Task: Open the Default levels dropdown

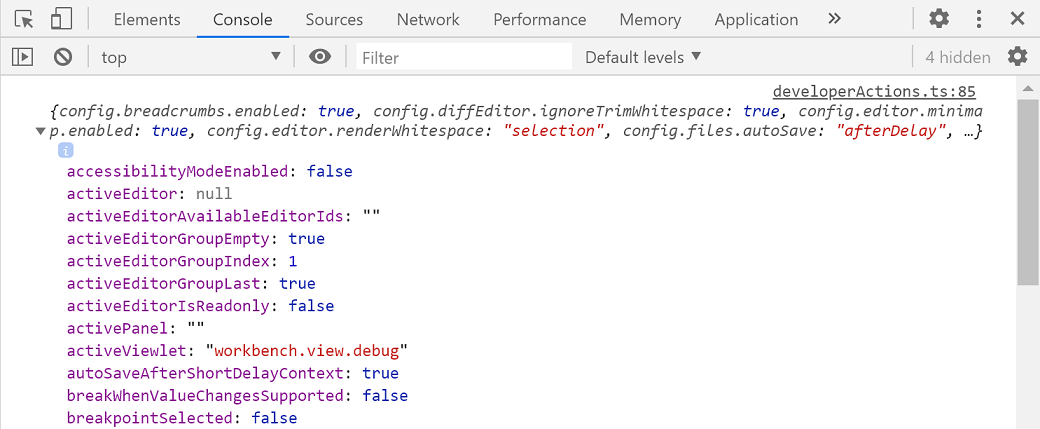Action: (643, 57)
